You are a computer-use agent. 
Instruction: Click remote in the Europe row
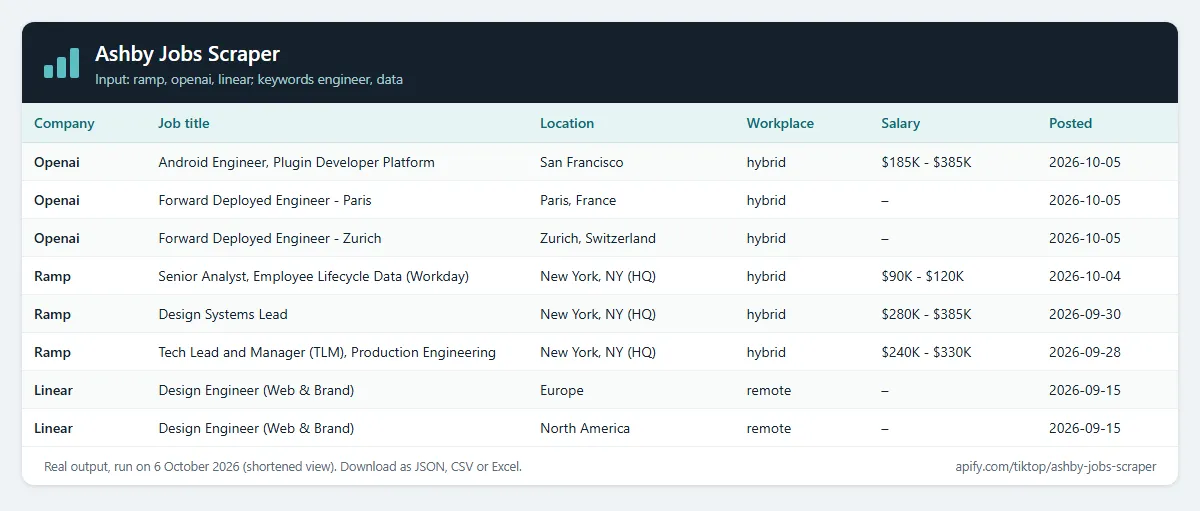769,390
